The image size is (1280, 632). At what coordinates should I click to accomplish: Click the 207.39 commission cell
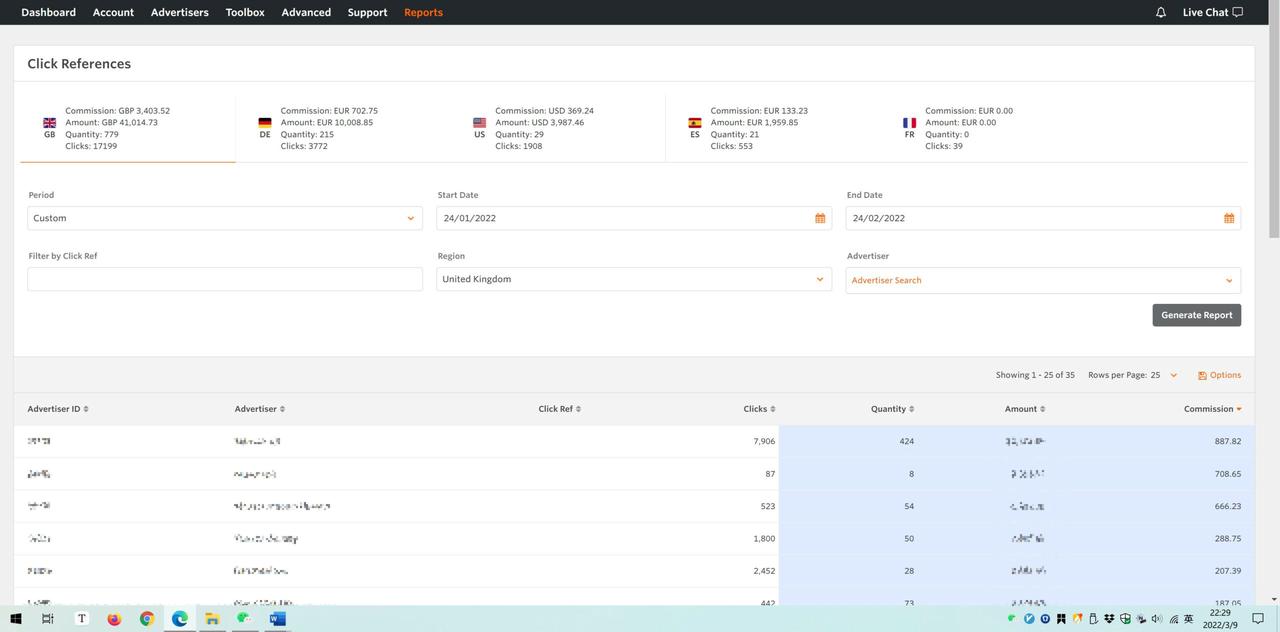(1228, 571)
